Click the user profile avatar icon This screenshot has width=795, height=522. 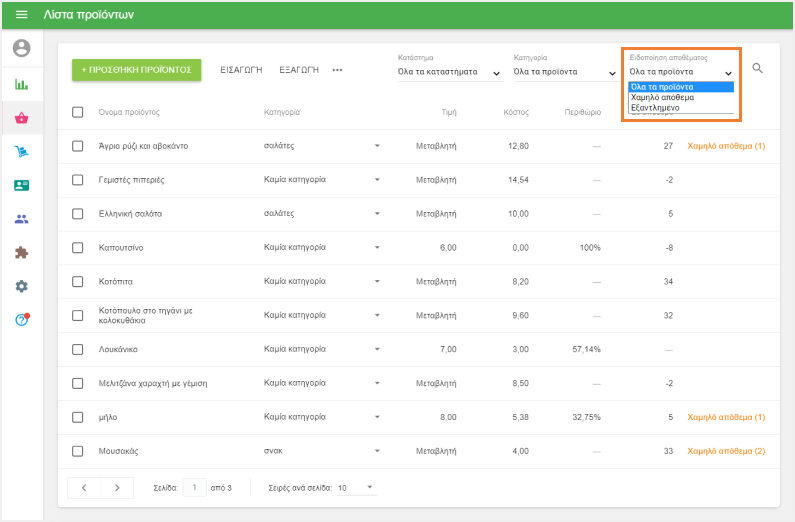click(21, 48)
